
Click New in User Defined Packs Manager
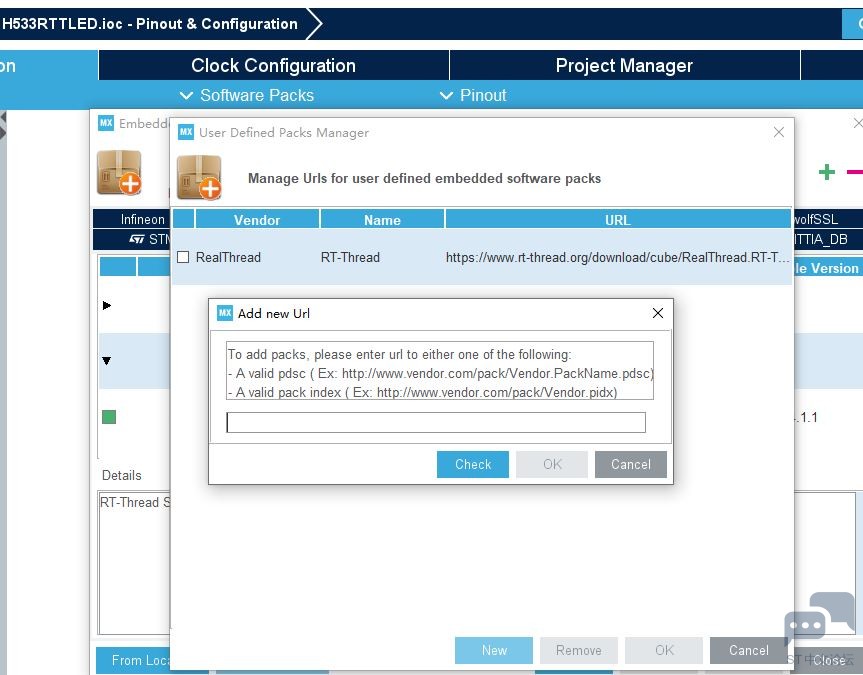[x=494, y=650]
